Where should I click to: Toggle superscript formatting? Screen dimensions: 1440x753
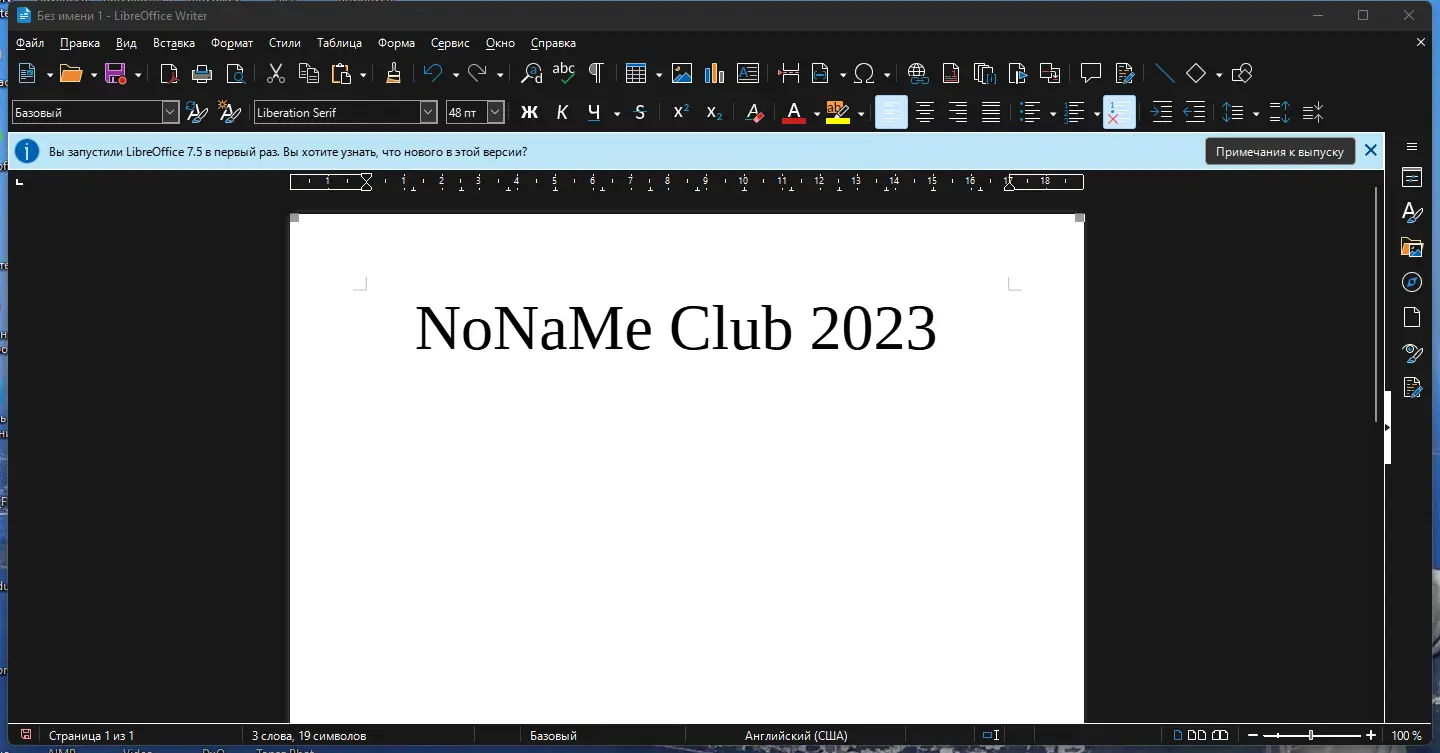[x=681, y=112]
